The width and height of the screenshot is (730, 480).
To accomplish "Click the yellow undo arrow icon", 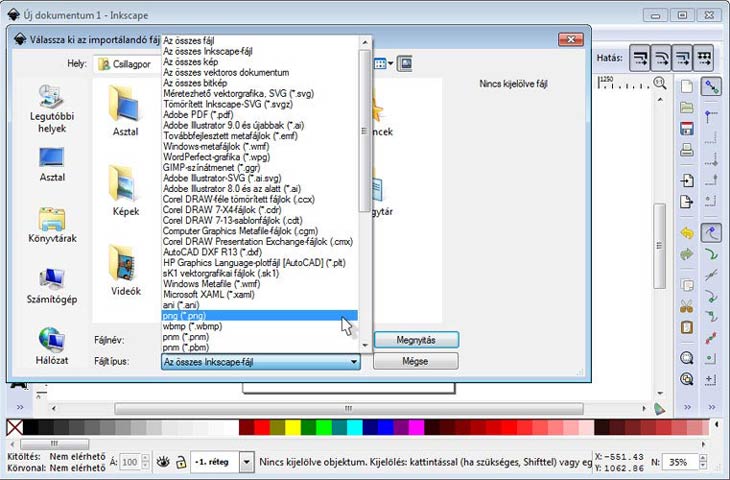I will click(x=687, y=232).
